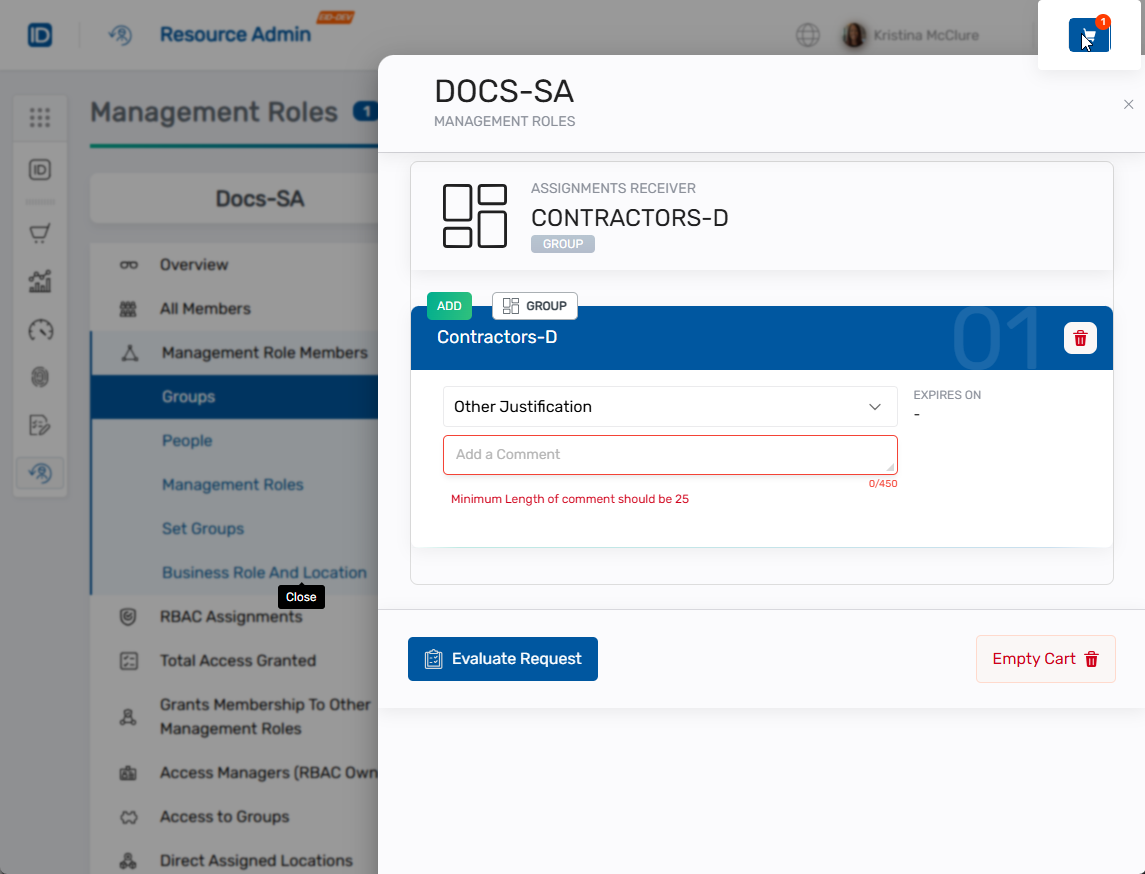This screenshot has height=874, width=1145.
Task: Go to Set Groups section
Action: [x=203, y=529]
